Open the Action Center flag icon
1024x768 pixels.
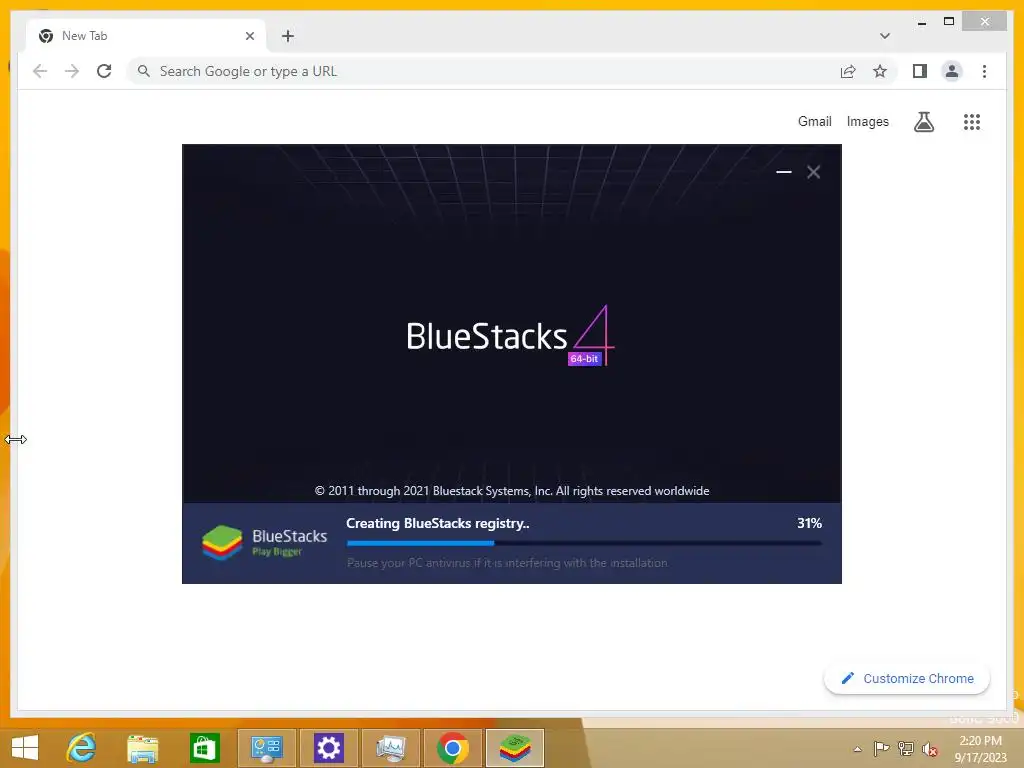(x=881, y=749)
